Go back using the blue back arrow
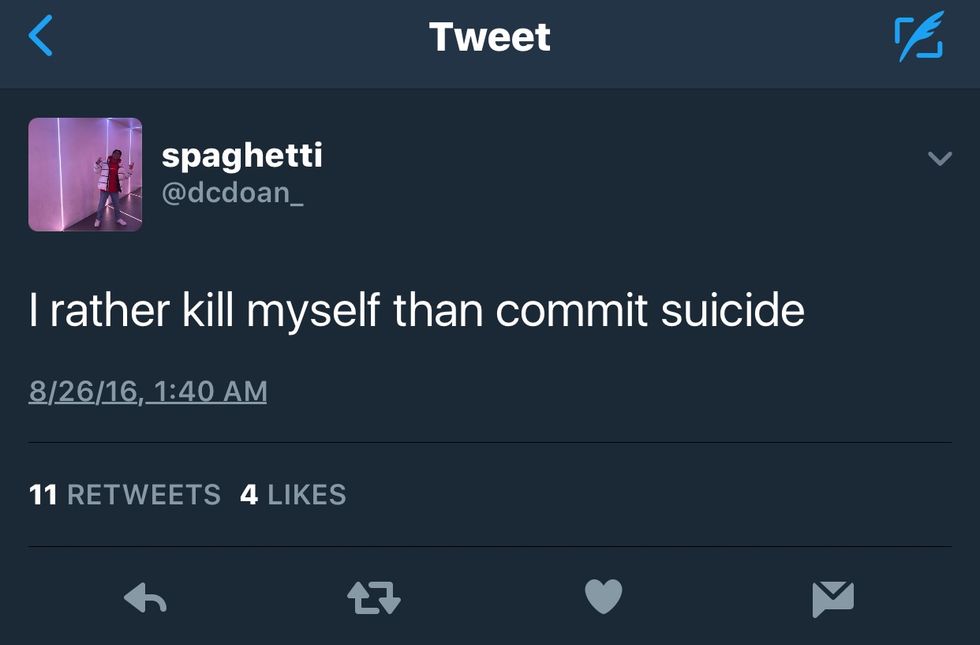 point(42,37)
